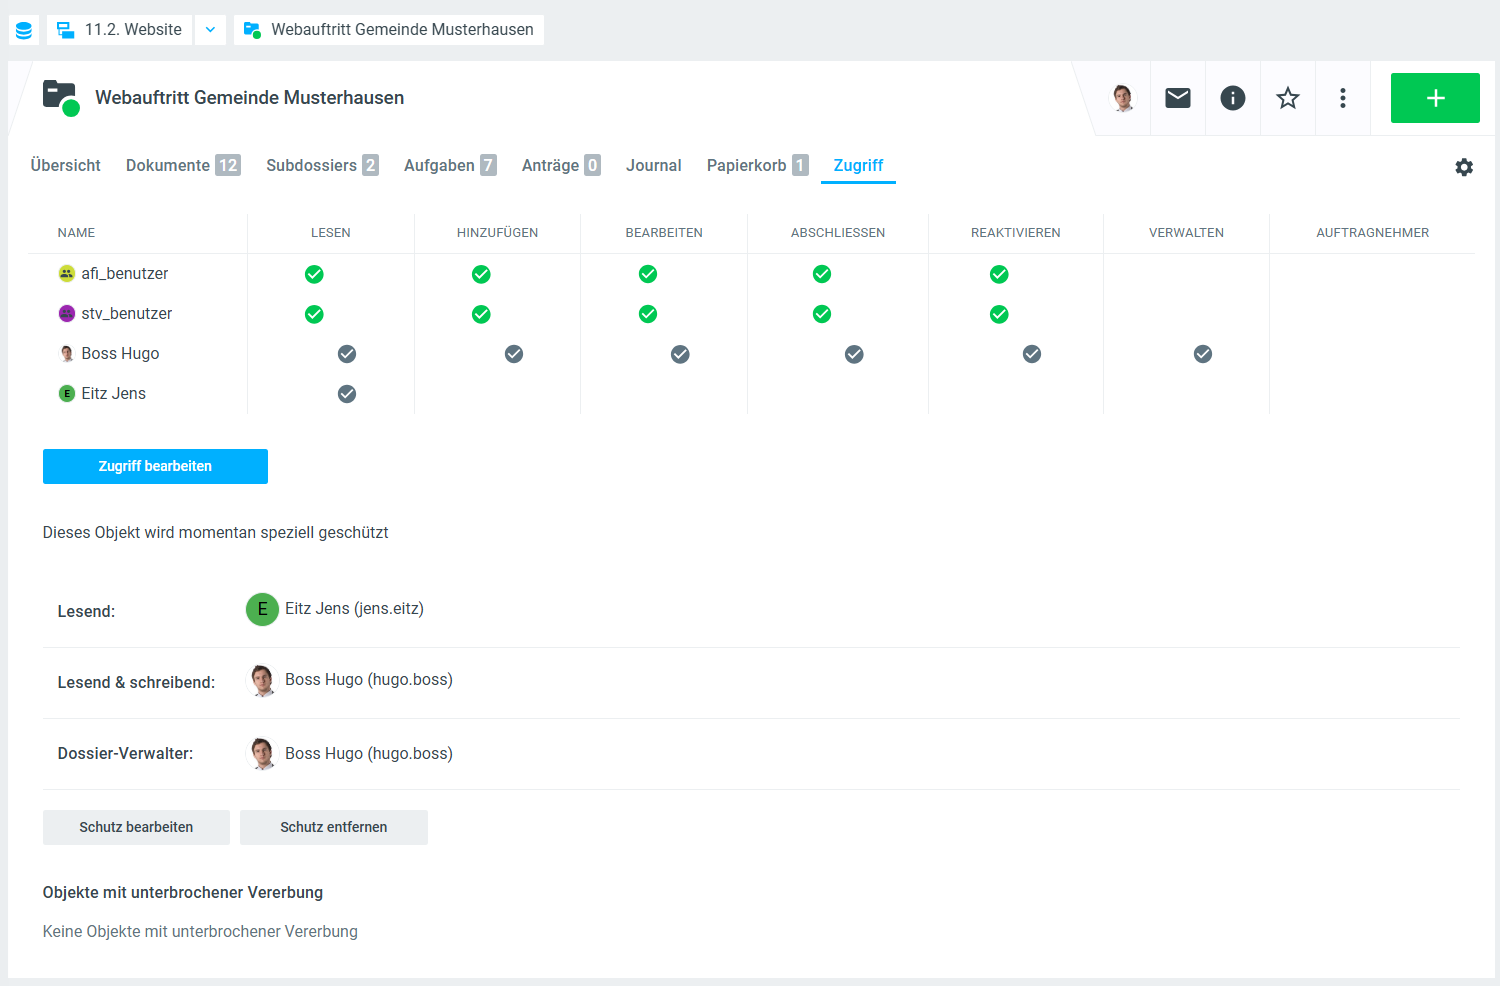Viewport: 1500px width, 986px height.
Task: Click the green plus add button
Action: [1435, 98]
